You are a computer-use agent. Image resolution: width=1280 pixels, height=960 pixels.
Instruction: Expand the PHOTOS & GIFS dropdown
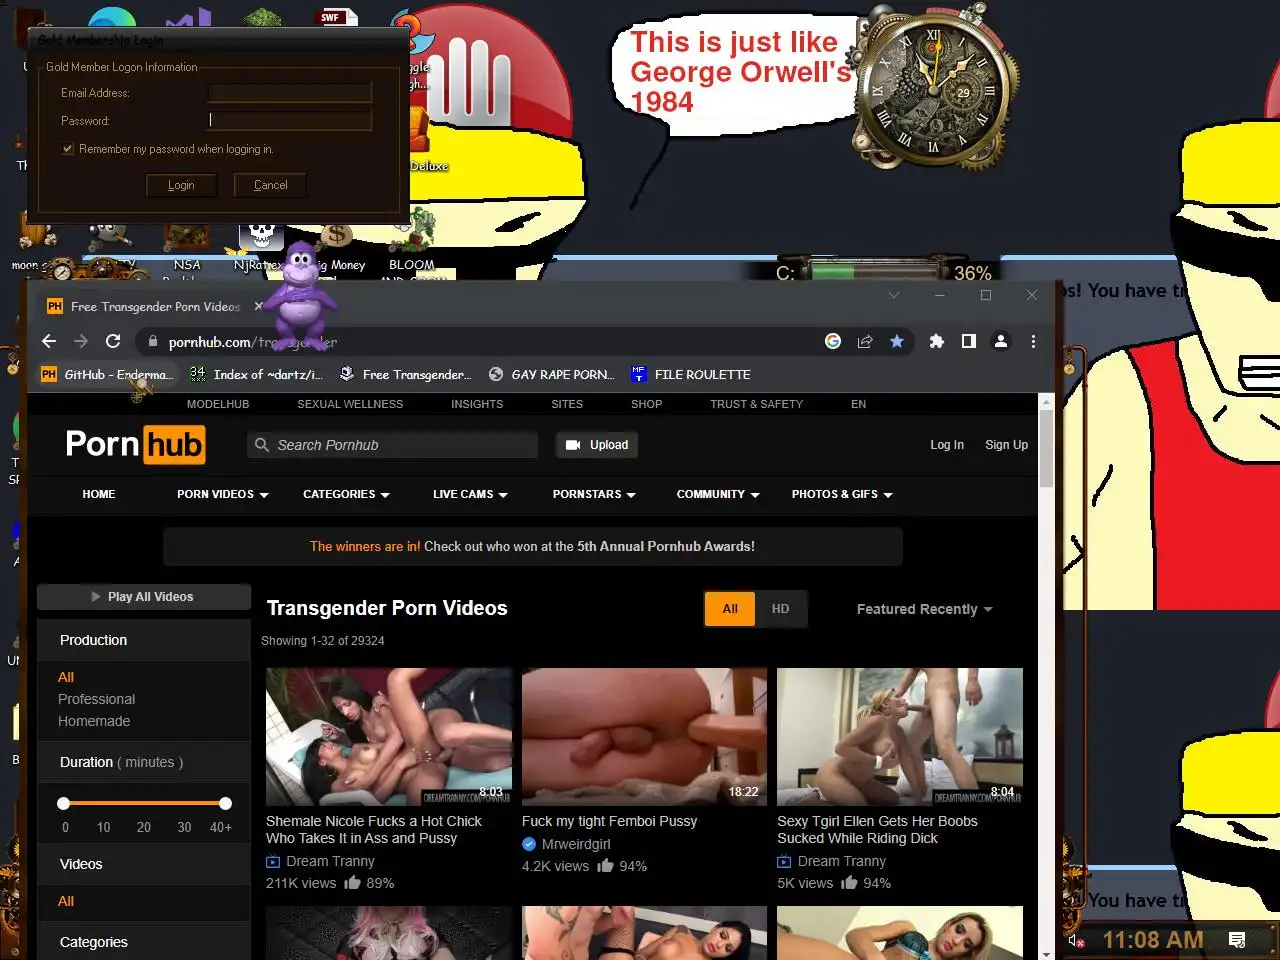coord(842,494)
